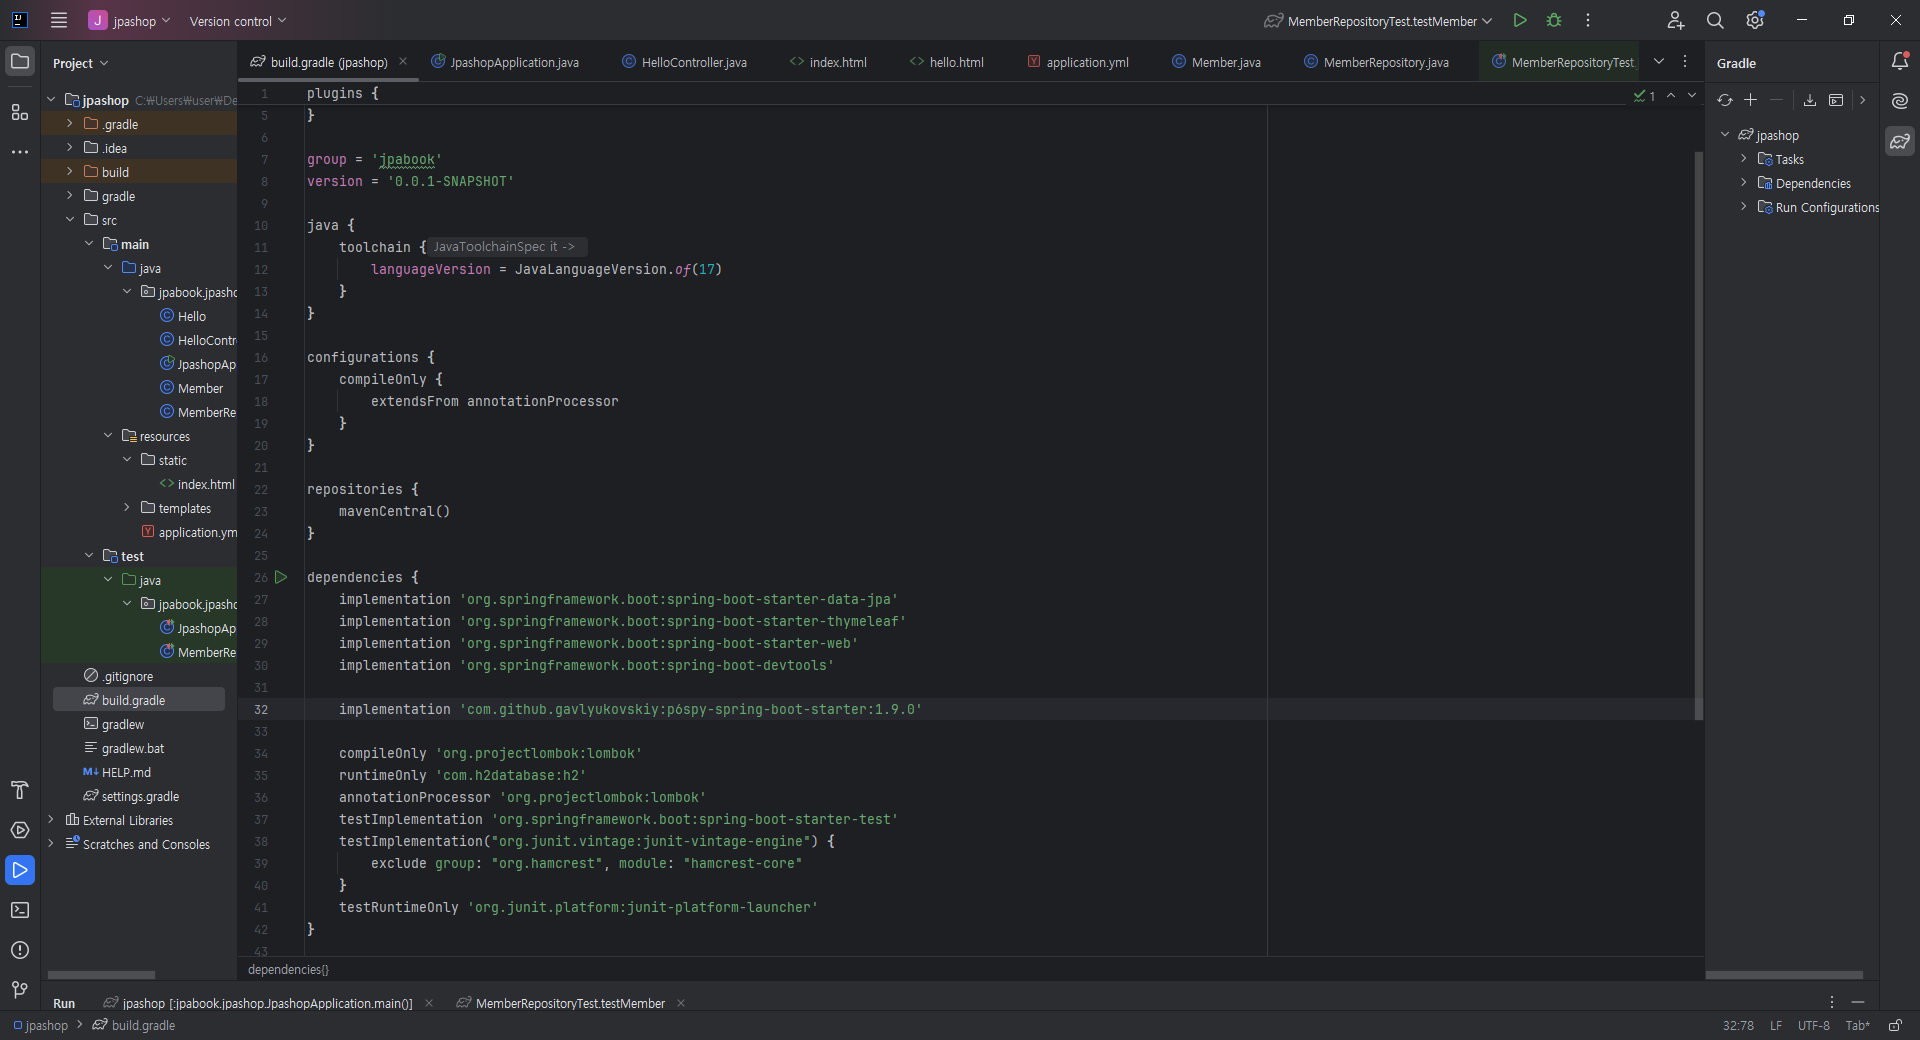
Task: Expand Gradle Dependencies node
Action: pyautogui.click(x=1743, y=183)
